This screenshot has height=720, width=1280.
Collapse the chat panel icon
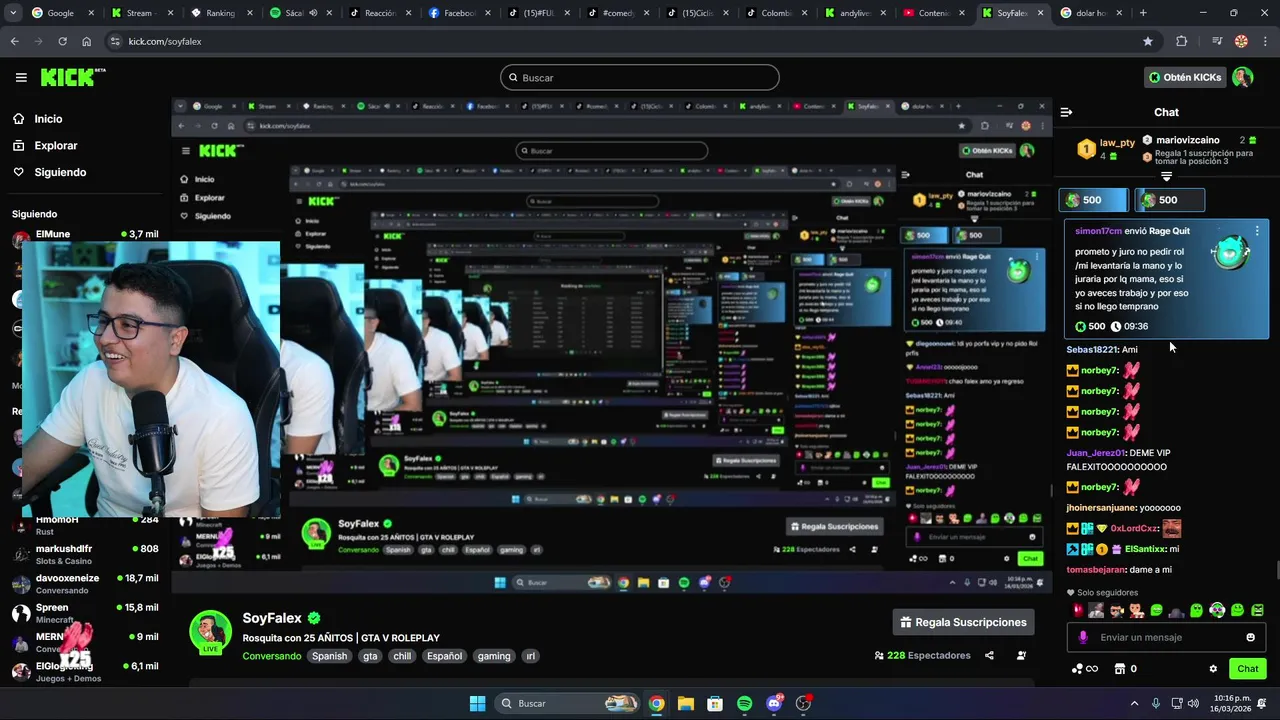(1066, 112)
